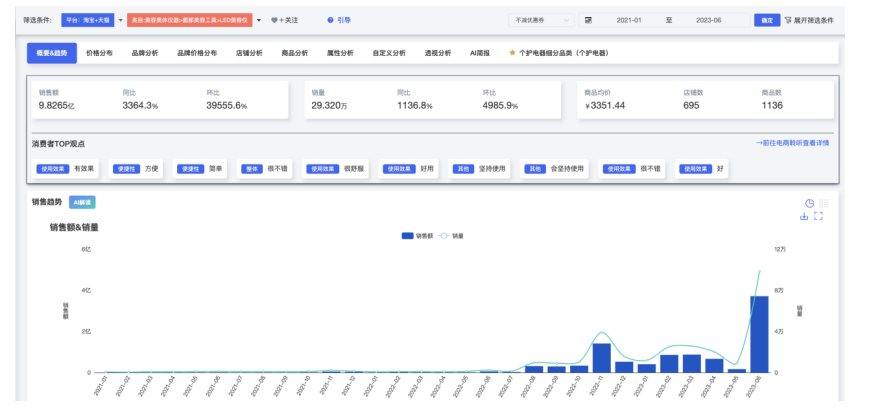Viewport: 872px width, 418px height.
Task: Click the 39555.6% 环比 value
Action: (x=226, y=106)
